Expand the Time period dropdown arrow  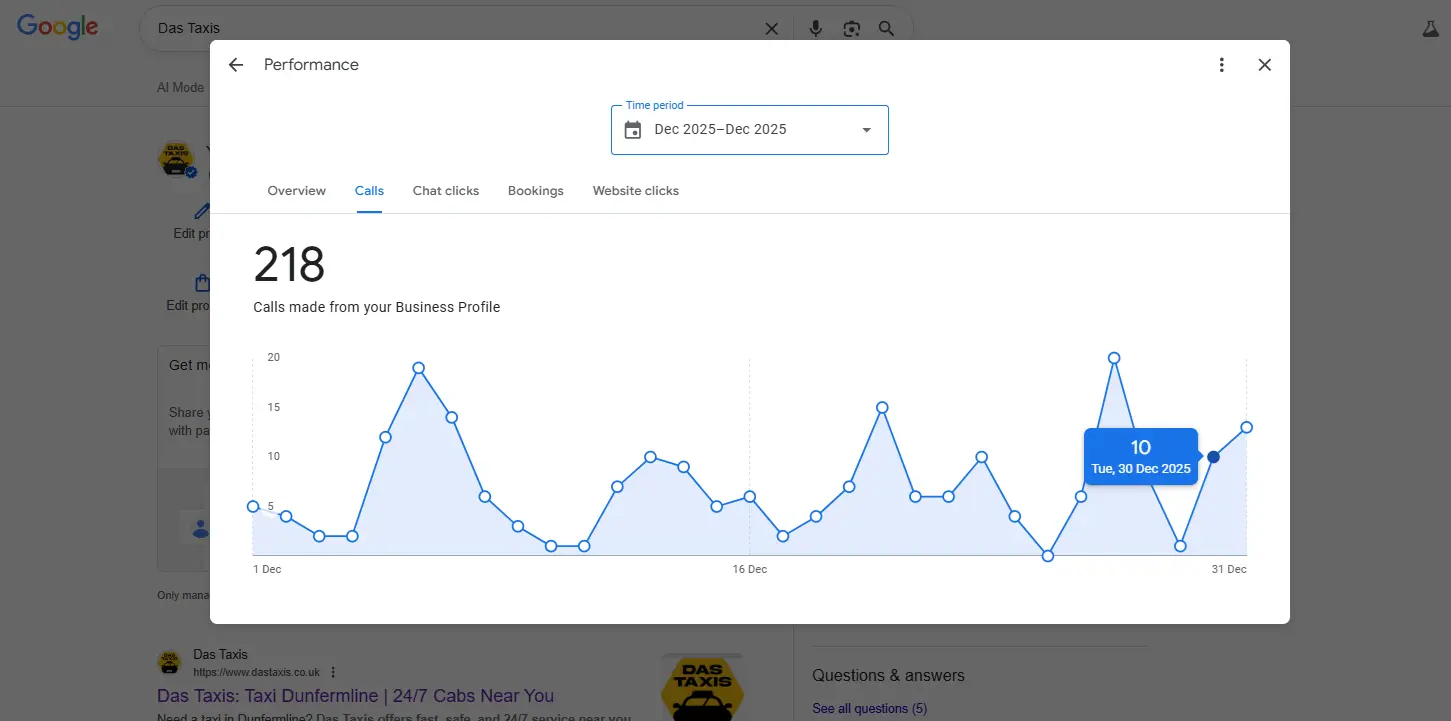coord(866,130)
